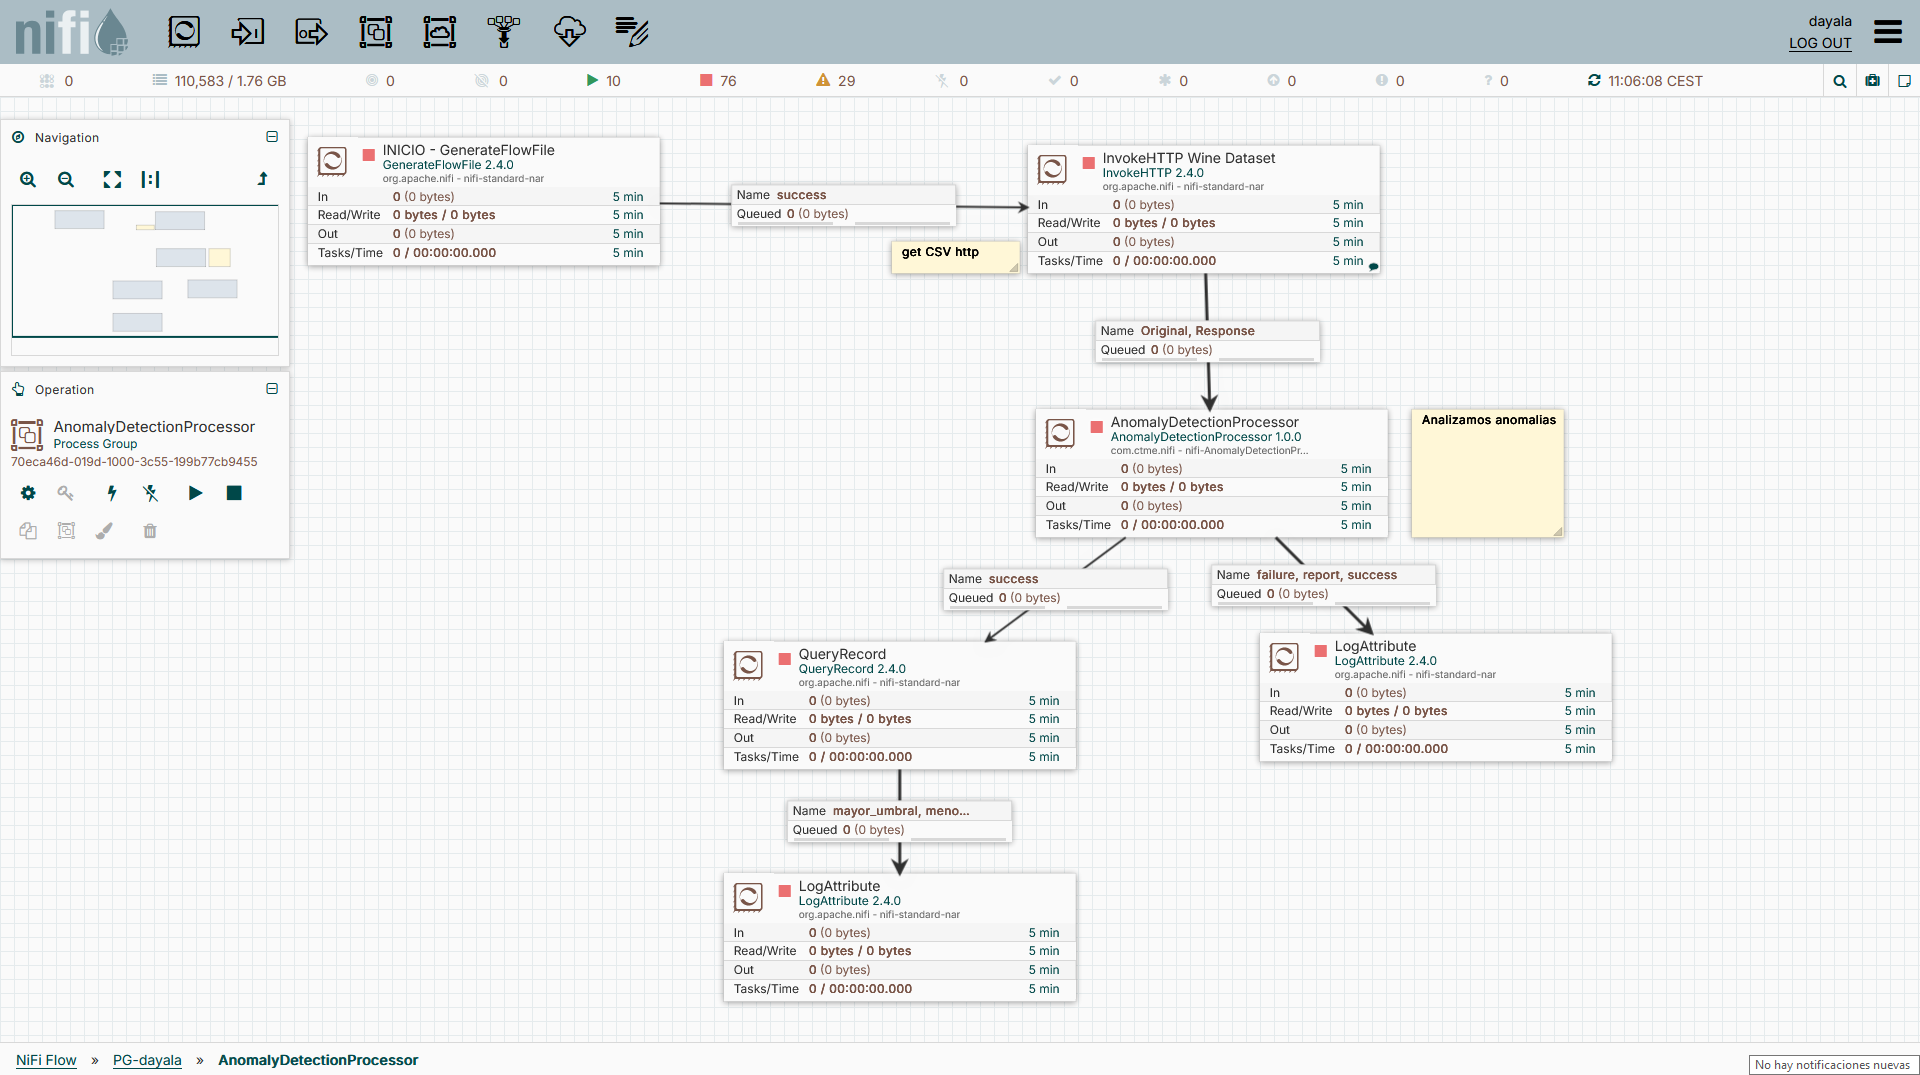Click the stopped components count 76
Screen dimensions: 1920x1075
point(718,81)
